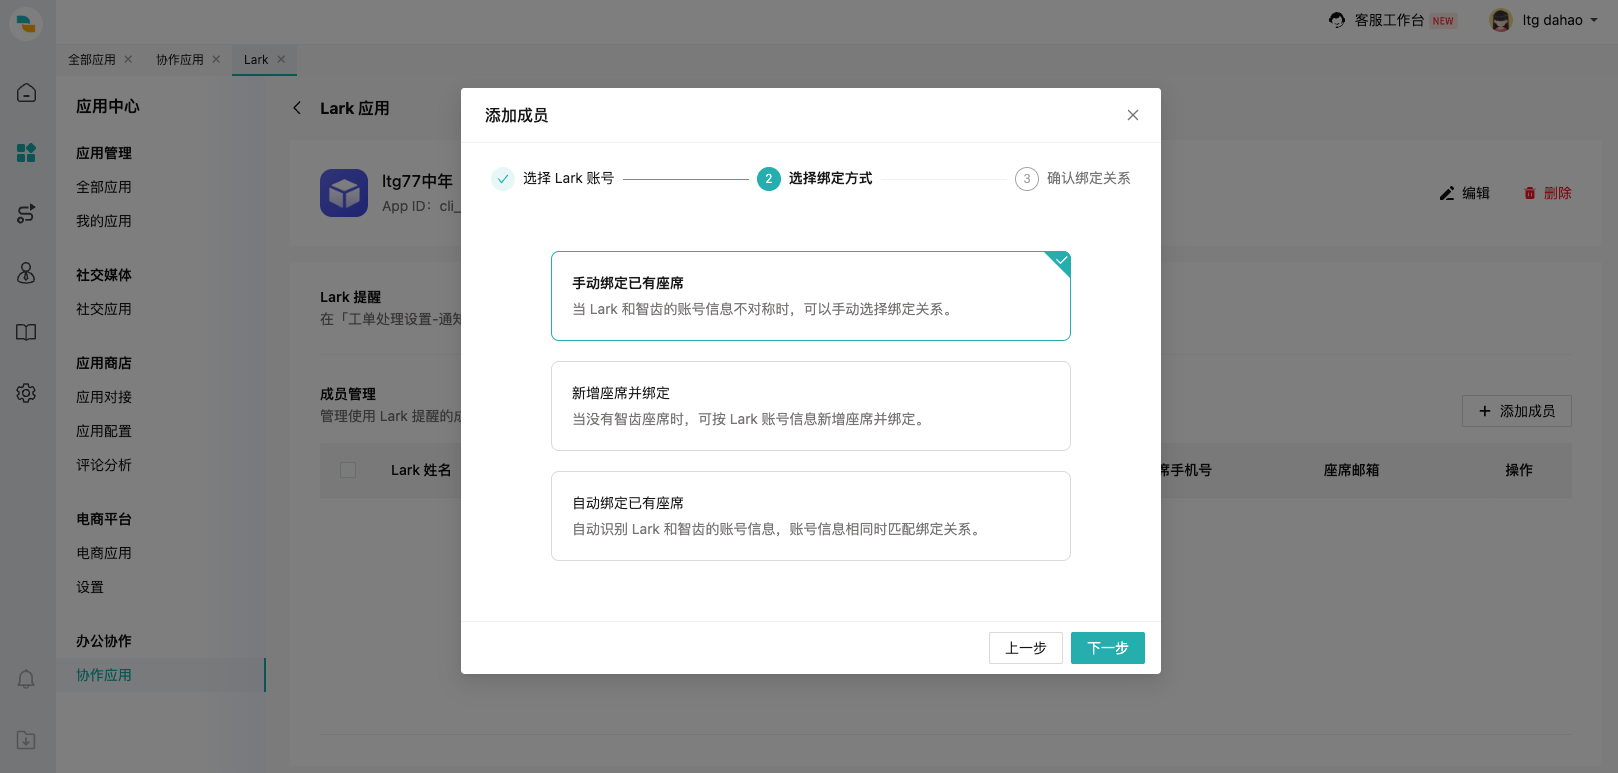Screen dimensions: 1618x773
Task: Open the settings gear sidebar icon
Action: 27,393
